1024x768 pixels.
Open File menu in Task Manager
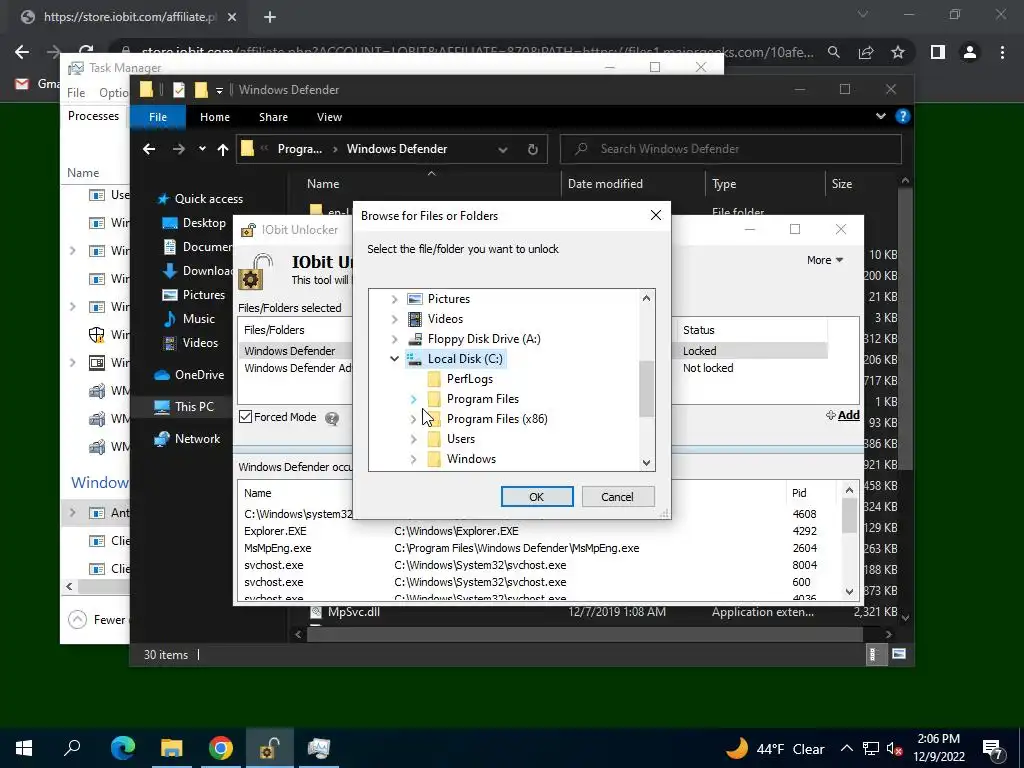pyautogui.click(x=76, y=93)
